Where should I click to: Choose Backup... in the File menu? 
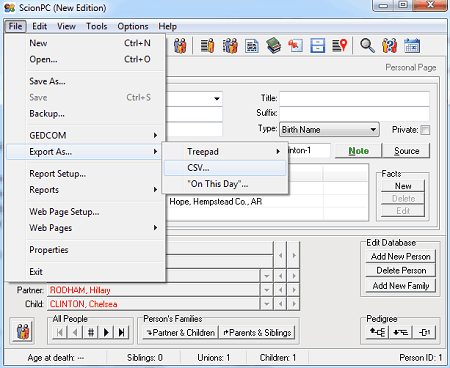47,114
